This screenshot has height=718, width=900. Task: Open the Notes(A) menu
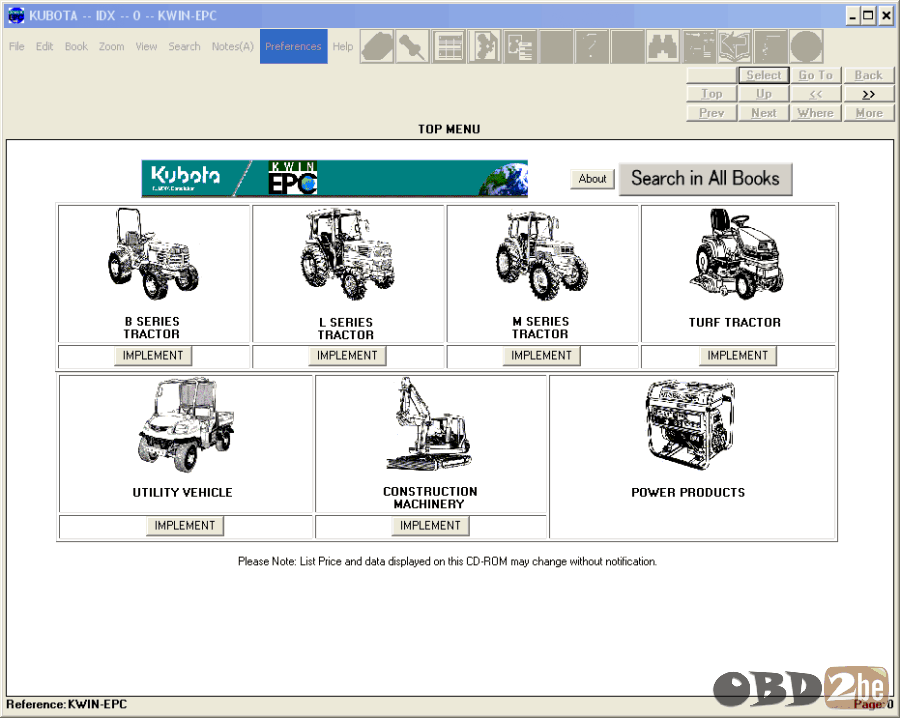(x=232, y=46)
